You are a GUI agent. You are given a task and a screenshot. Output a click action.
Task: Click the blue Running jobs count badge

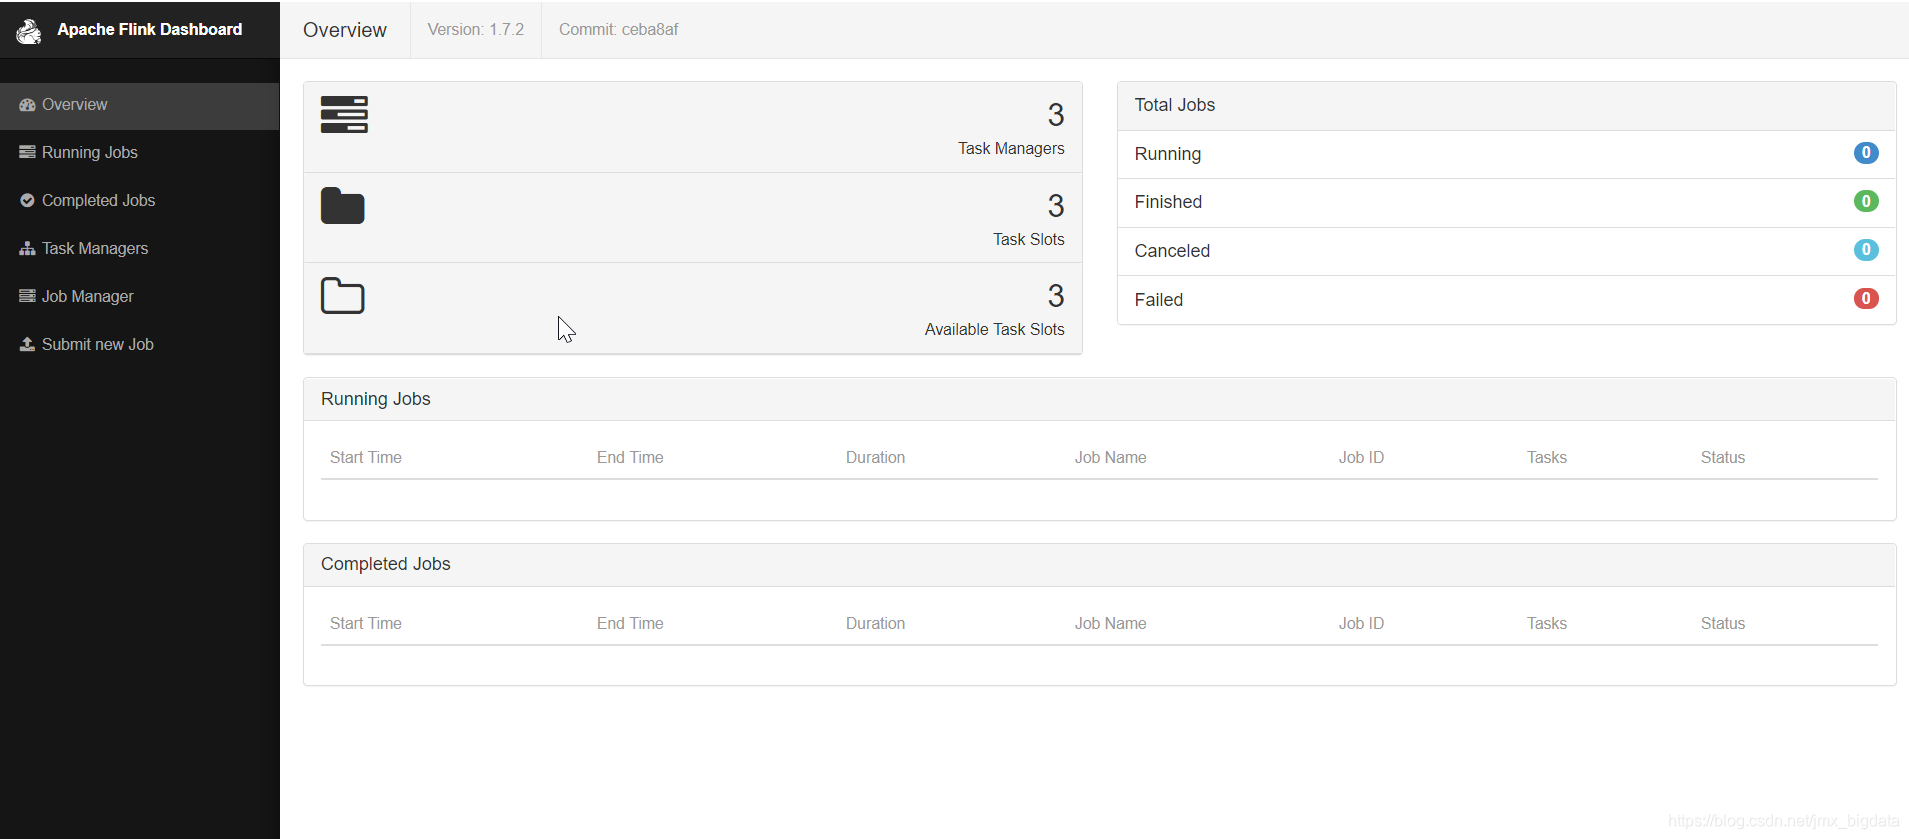click(1866, 153)
